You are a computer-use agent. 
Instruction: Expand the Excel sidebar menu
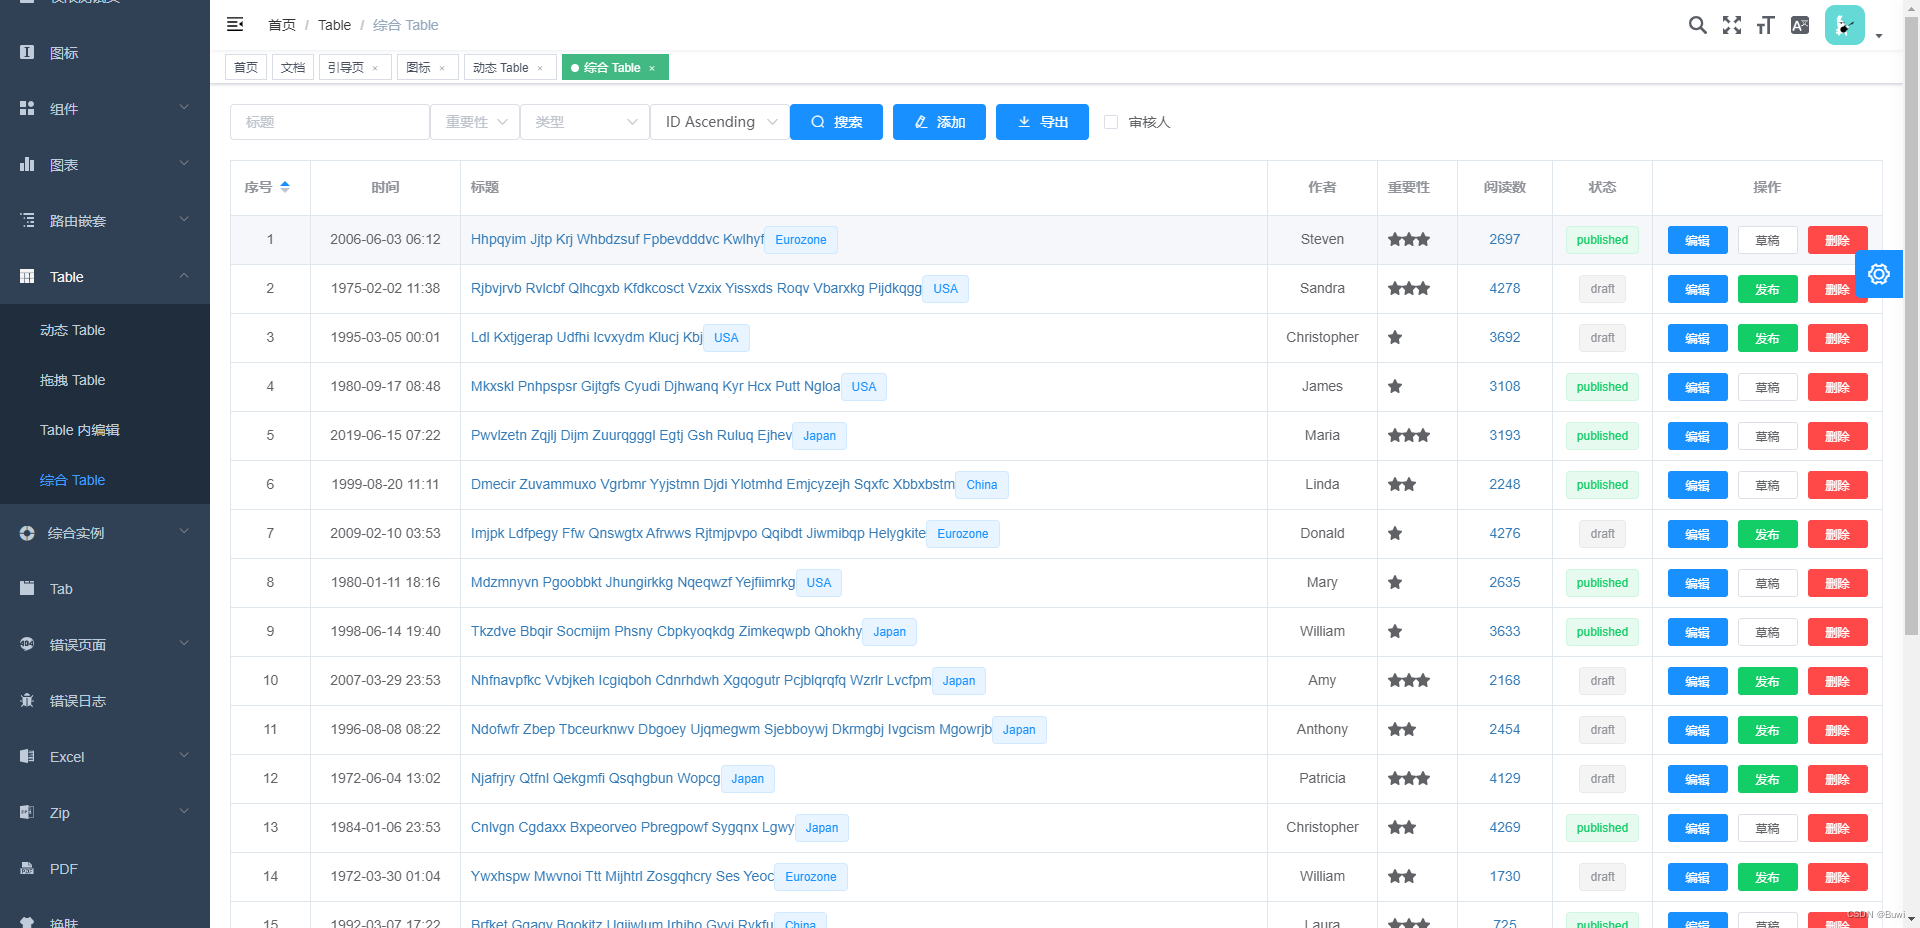pos(184,755)
